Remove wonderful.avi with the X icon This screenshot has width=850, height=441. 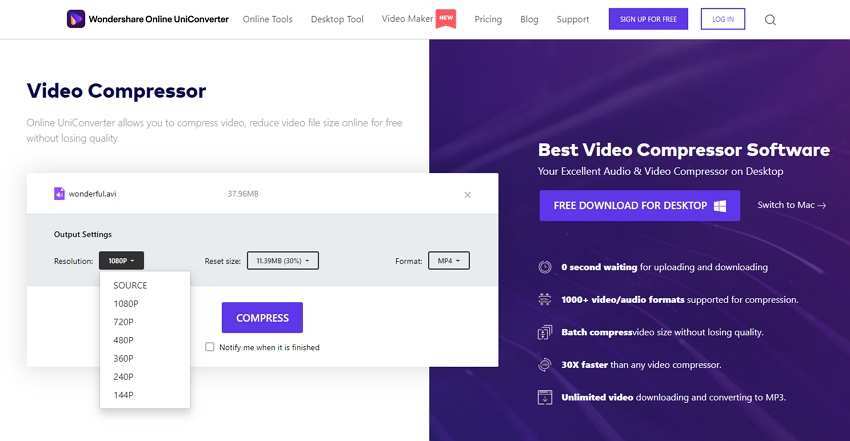click(468, 195)
